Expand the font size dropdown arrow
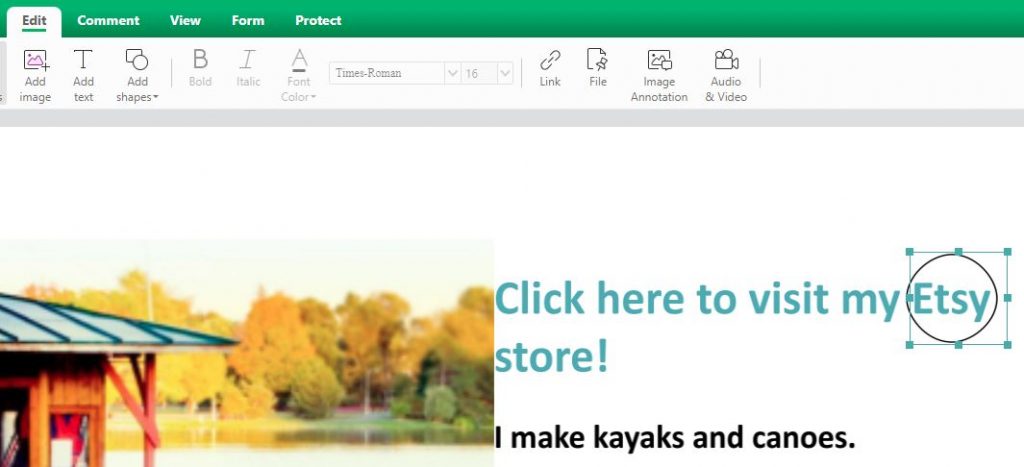The height and width of the screenshot is (467, 1024). pyautogui.click(x=505, y=73)
